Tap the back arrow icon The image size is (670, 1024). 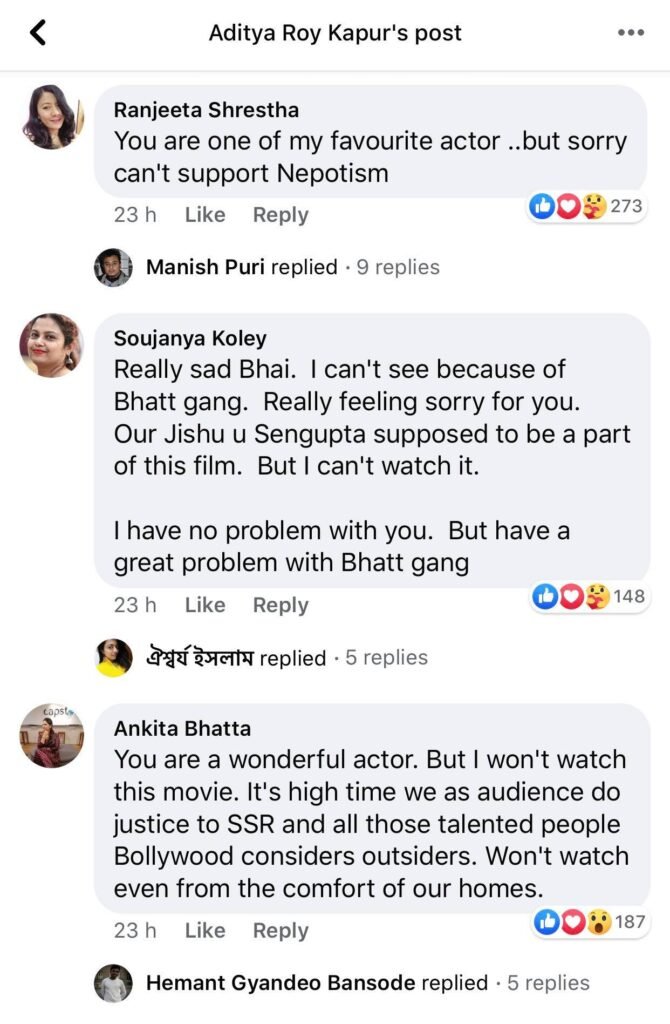[38, 33]
